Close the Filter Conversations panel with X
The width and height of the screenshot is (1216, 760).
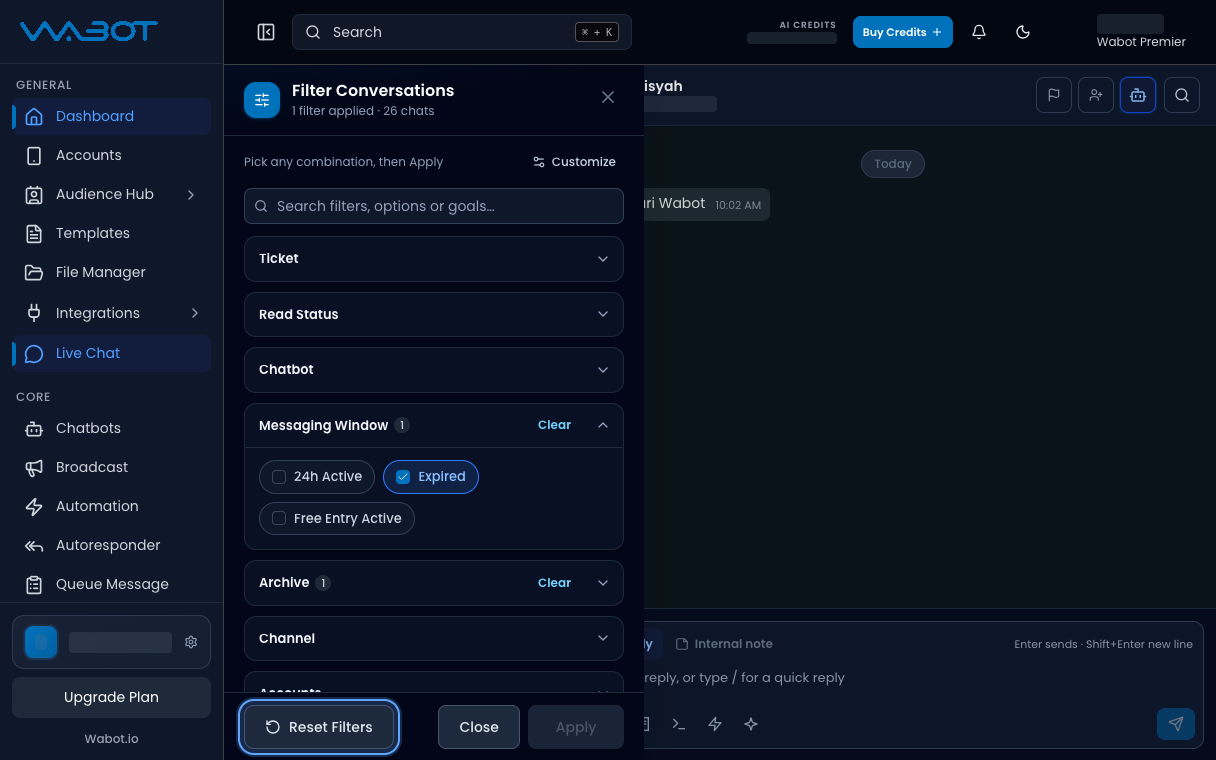[608, 97]
